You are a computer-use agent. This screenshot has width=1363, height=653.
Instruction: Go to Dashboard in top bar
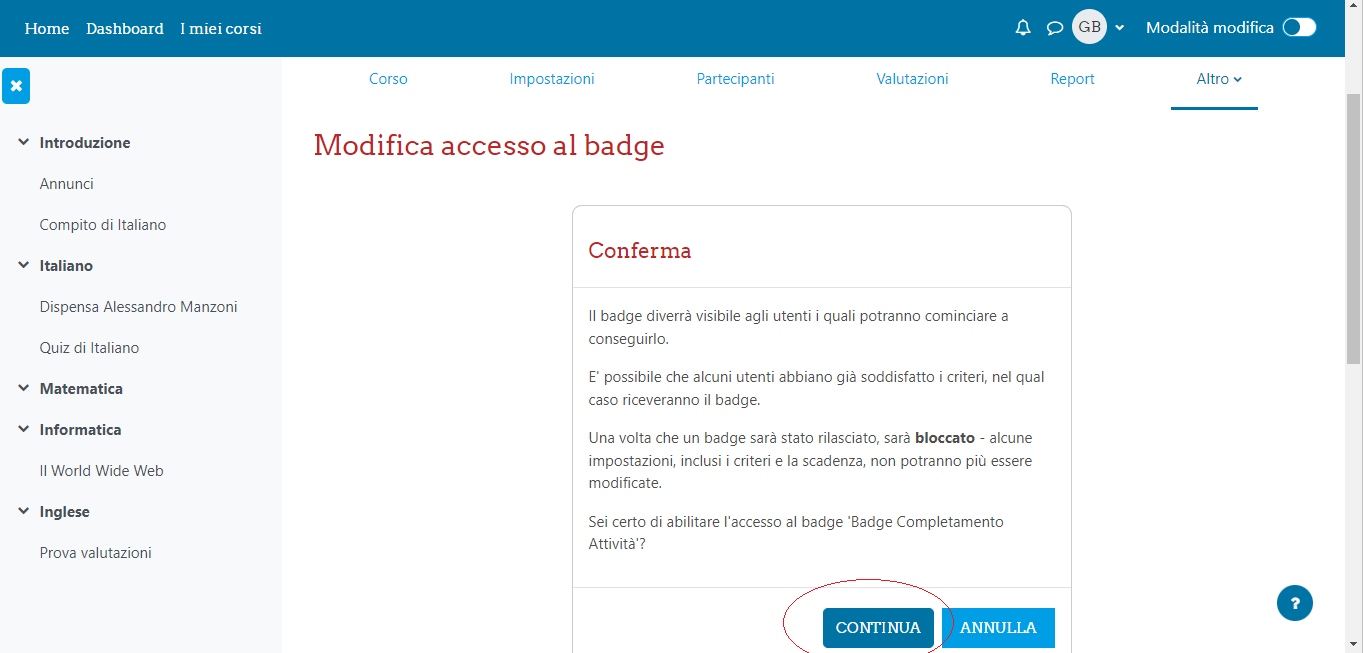[x=124, y=28]
